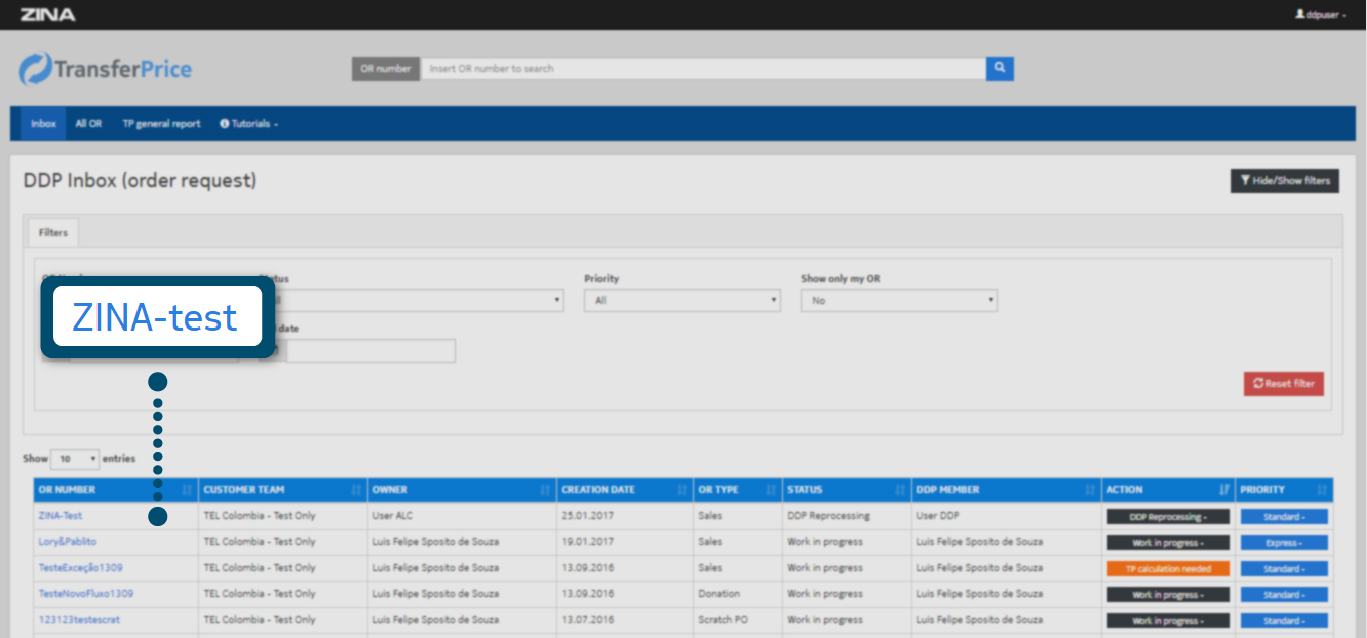Screen dimensions: 1367x638
Task: Open the ddpuser account menu
Action: 1320,15
